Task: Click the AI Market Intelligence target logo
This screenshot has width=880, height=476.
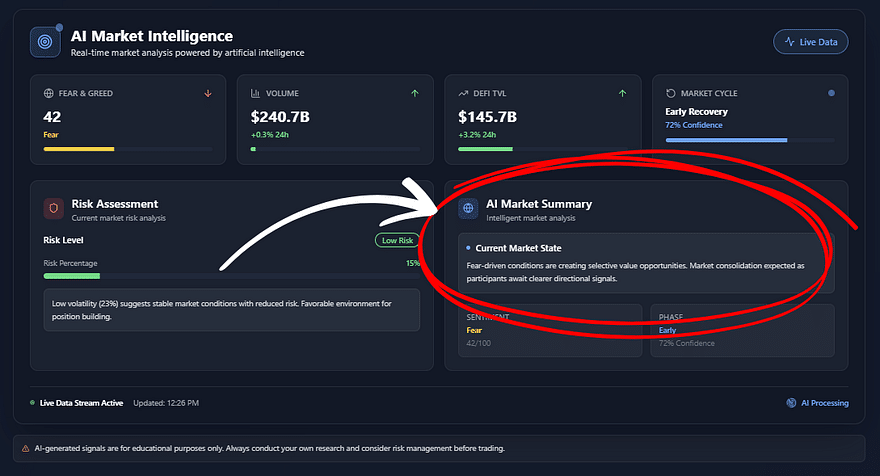Action: [x=45, y=42]
